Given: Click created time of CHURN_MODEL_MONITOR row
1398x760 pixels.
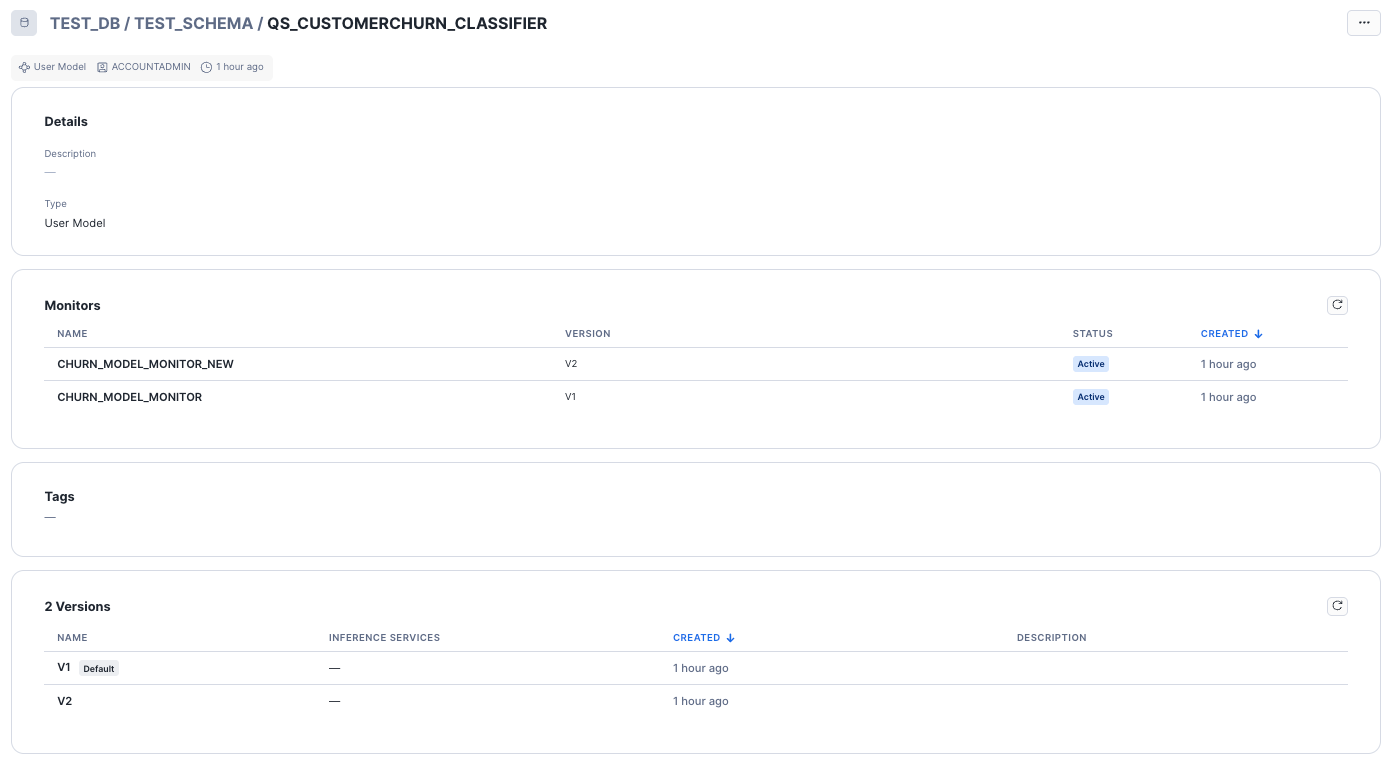Looking at the screenshot, I should (x=1228, y=397).
